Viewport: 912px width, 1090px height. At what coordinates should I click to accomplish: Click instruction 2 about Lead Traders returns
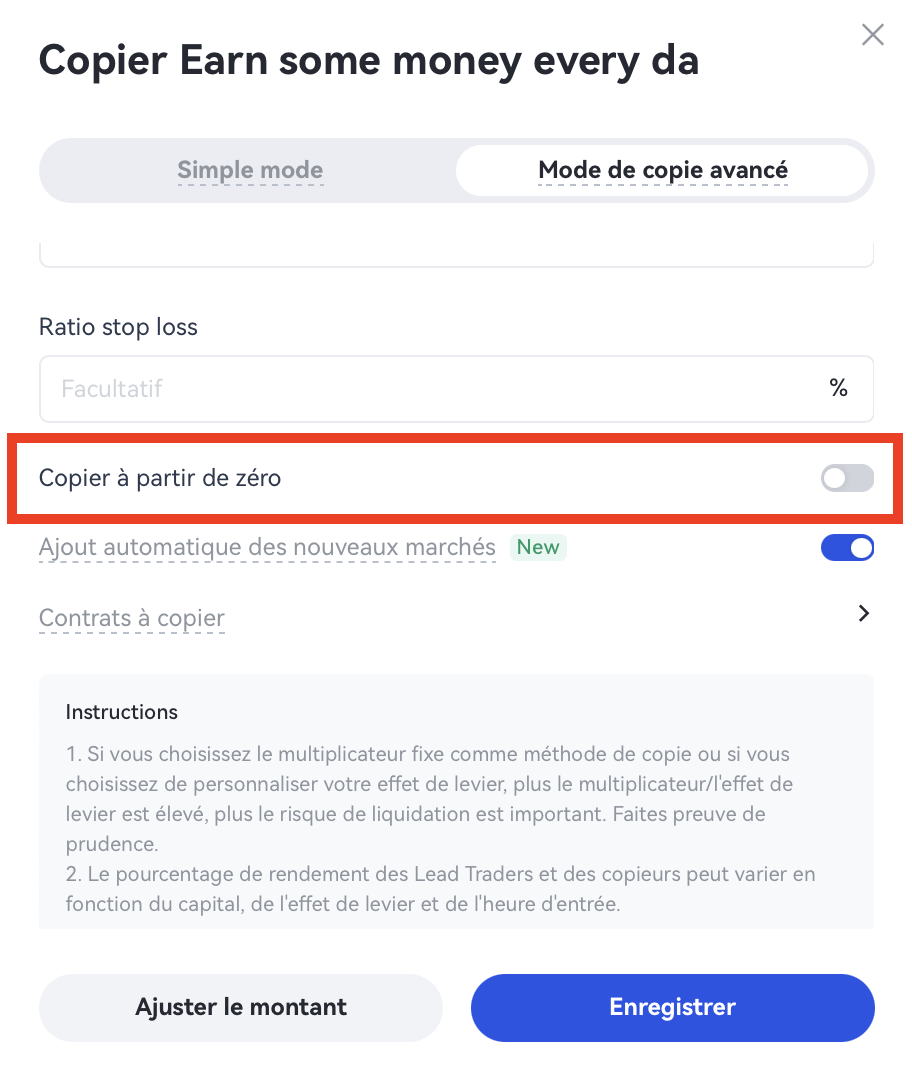click(x=440, y=889)
